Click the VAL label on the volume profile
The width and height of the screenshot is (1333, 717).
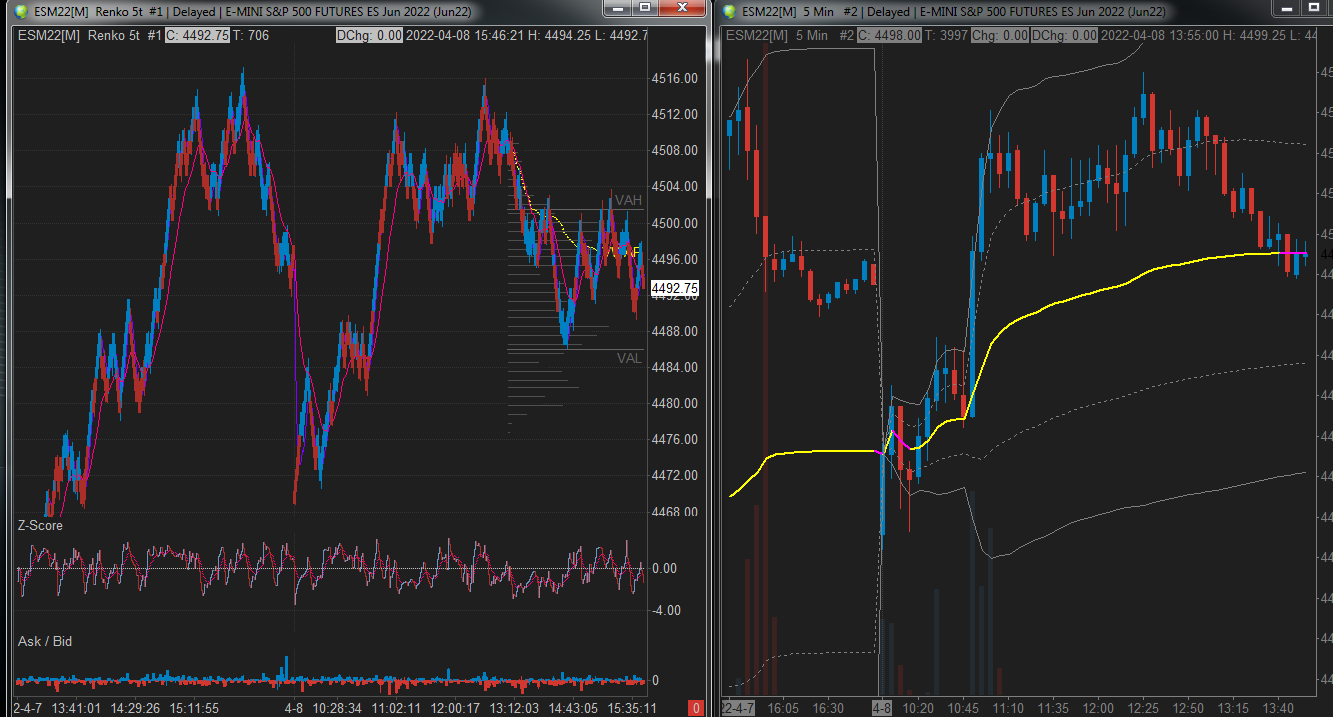[629, 358]
